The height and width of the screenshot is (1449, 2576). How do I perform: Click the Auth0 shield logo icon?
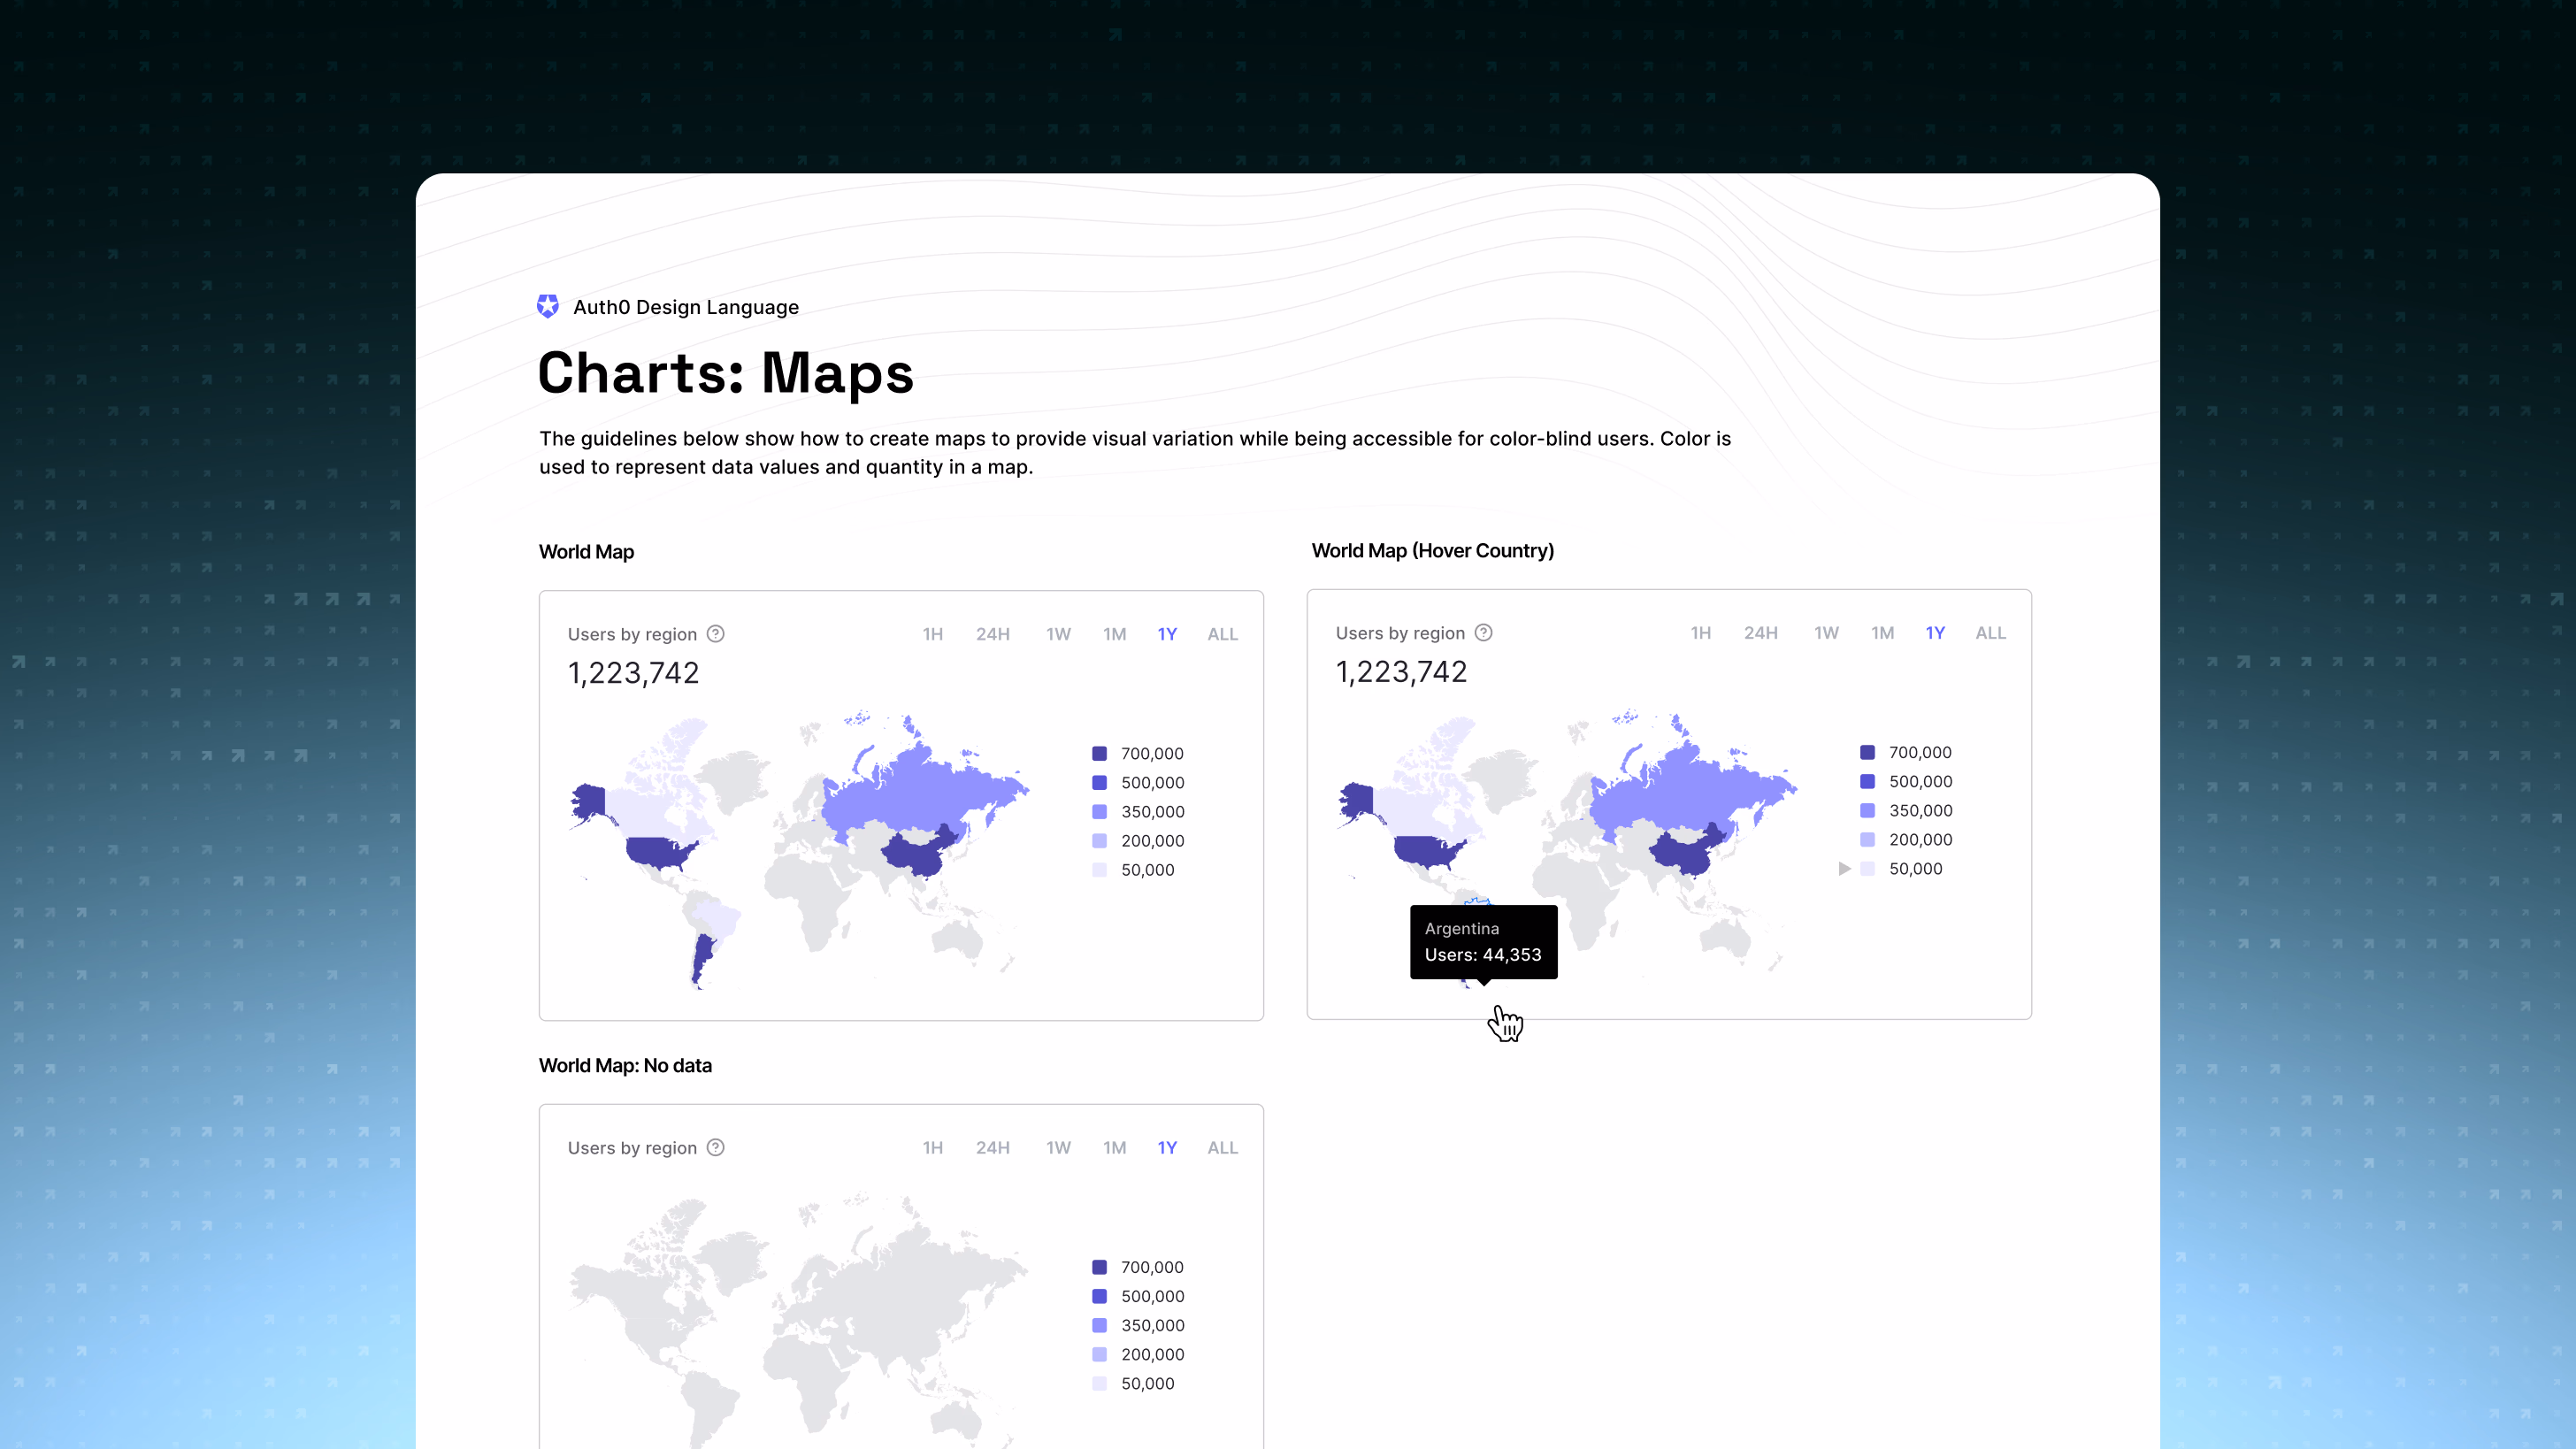(x=547, y=306)
